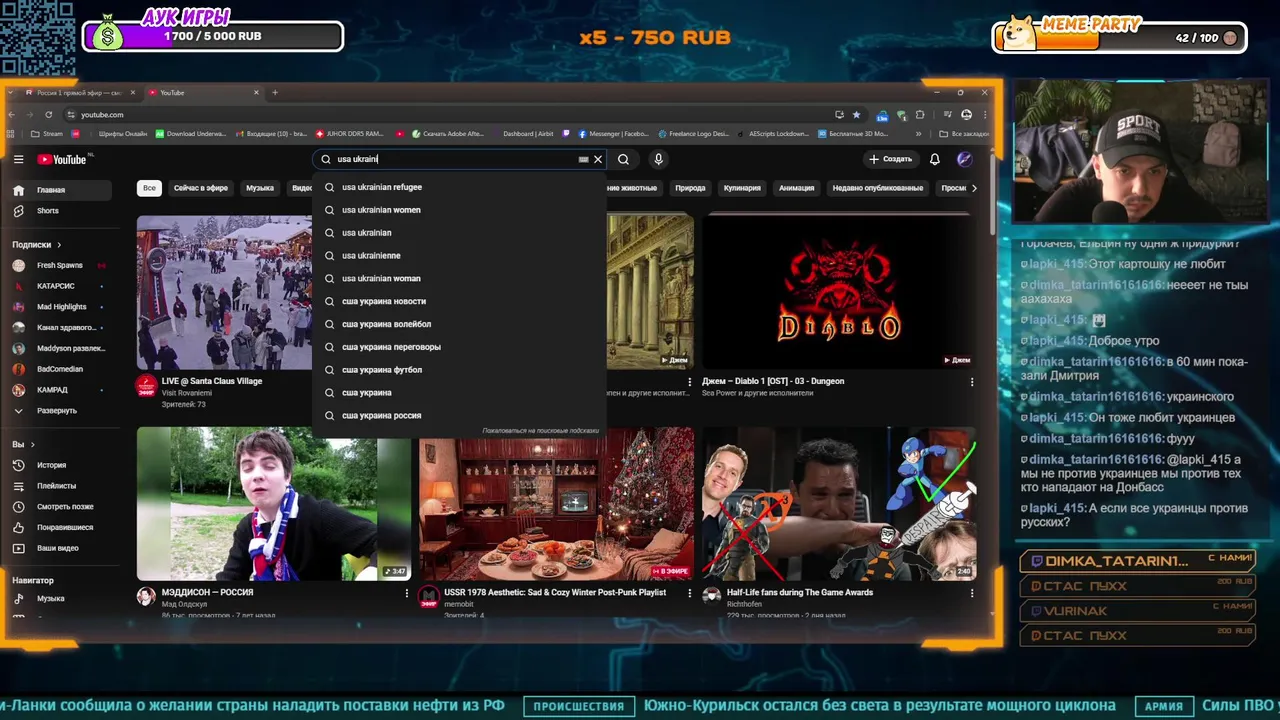Open Музыка under Навигатор
This screenshot has width=1280, height=720.
coord(62,599)
